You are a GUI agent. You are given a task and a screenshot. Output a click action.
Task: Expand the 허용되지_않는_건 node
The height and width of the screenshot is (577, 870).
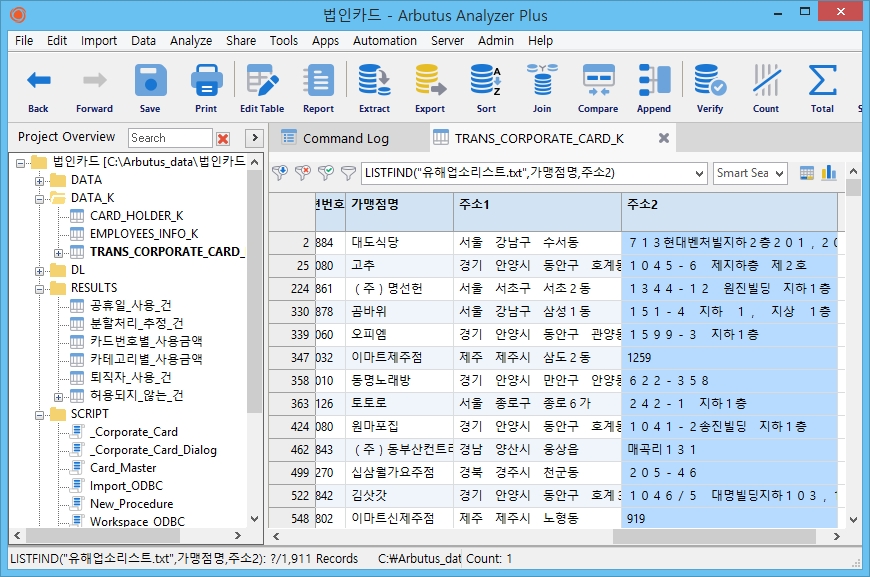[58, 397]
